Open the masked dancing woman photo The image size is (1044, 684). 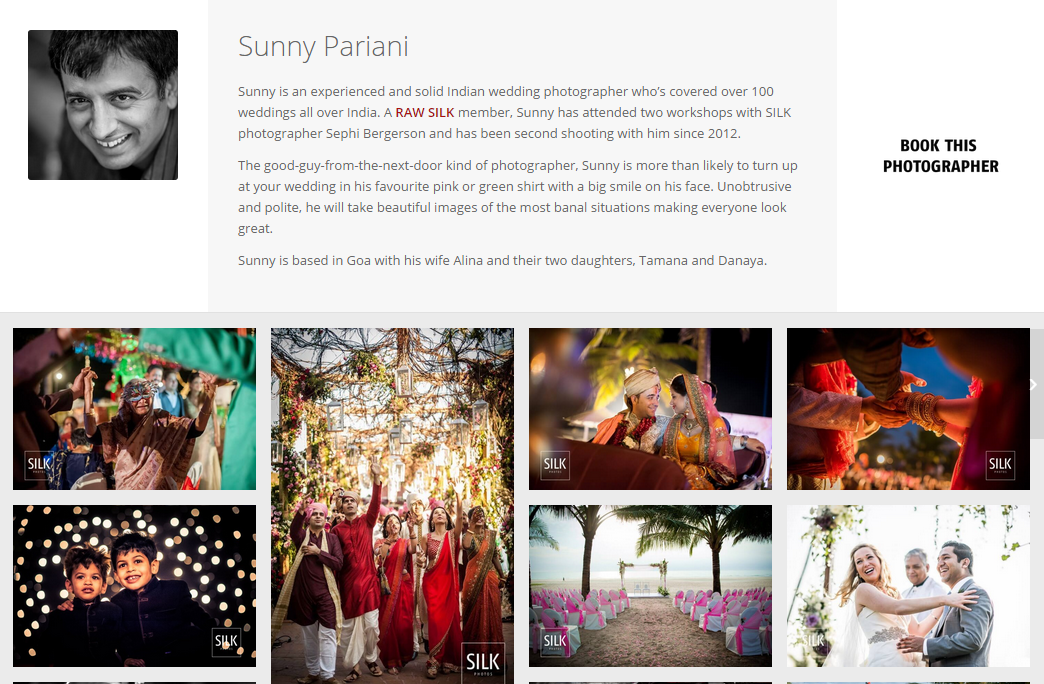(x=134, y=409)
